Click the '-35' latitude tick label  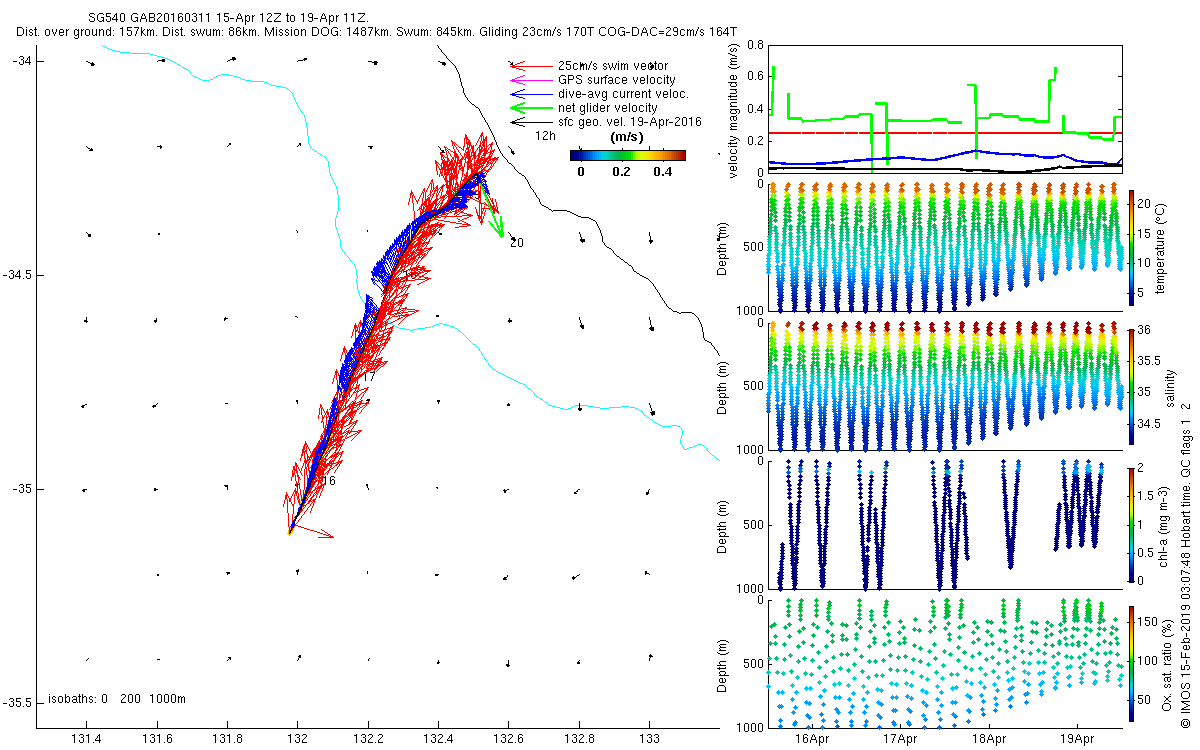(x=22, y=489)
